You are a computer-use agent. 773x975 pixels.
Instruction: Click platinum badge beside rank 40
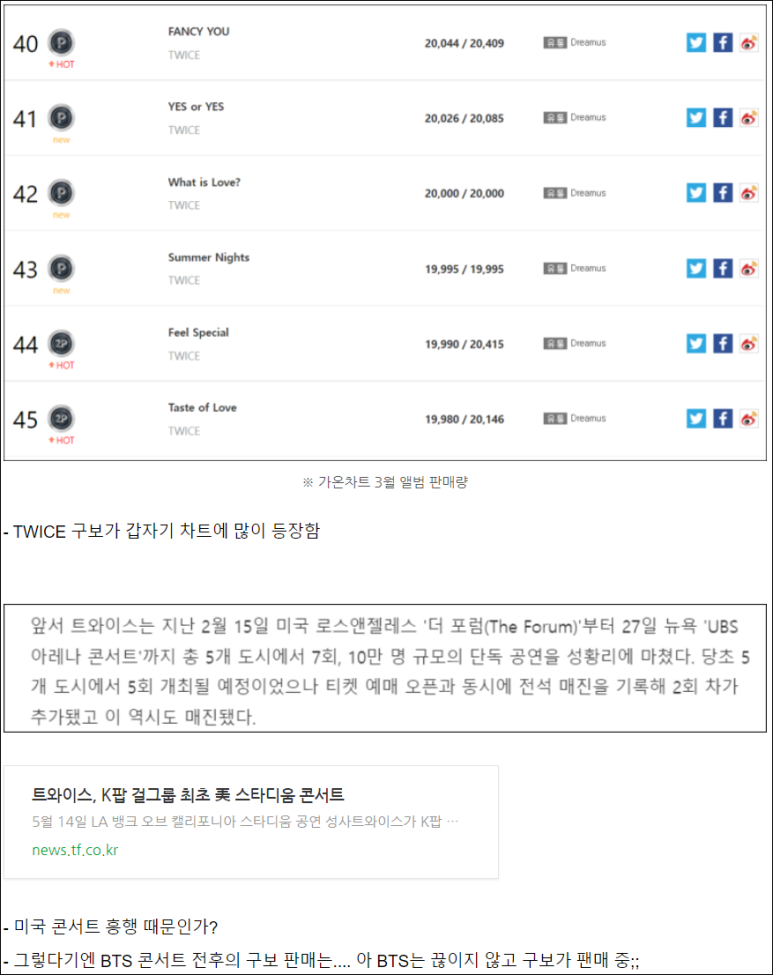[62, 43]
